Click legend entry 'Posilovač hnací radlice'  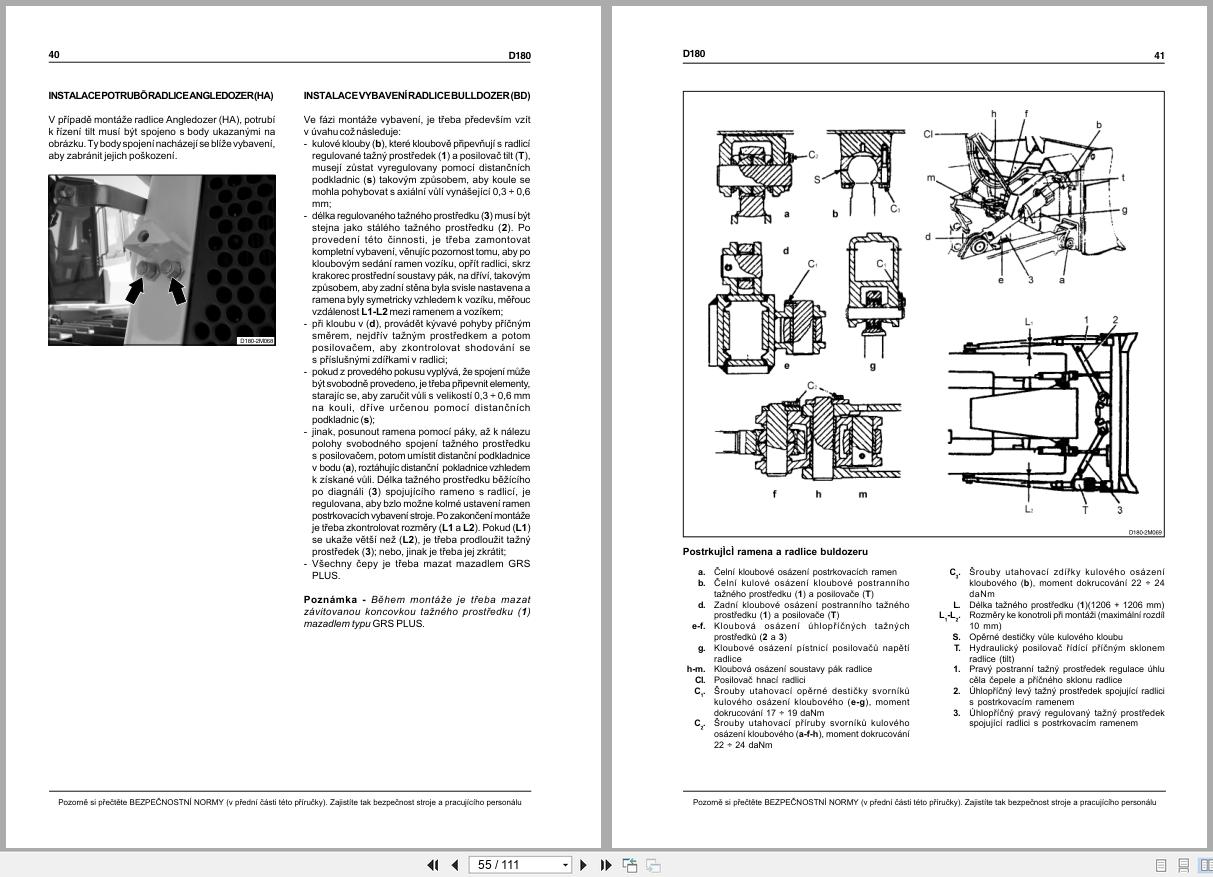pos(759,680)
